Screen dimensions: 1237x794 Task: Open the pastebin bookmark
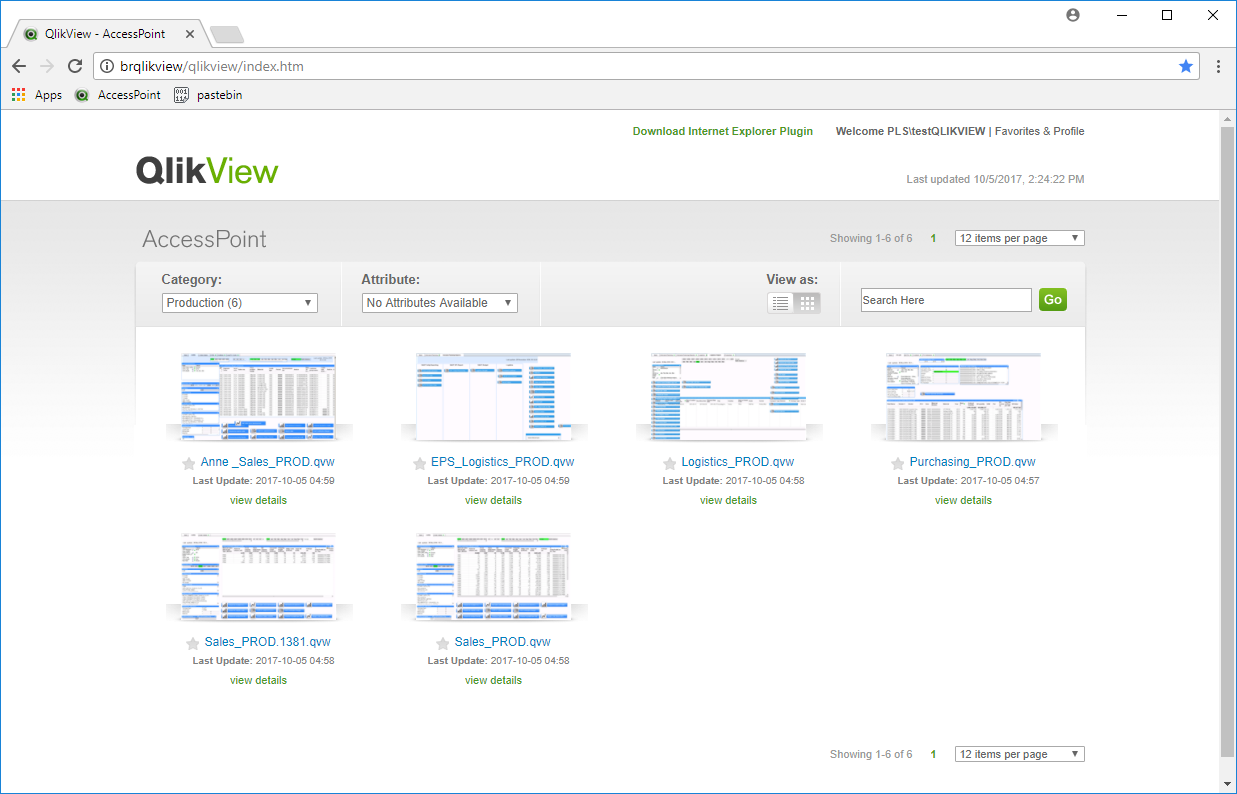point(208,95)
